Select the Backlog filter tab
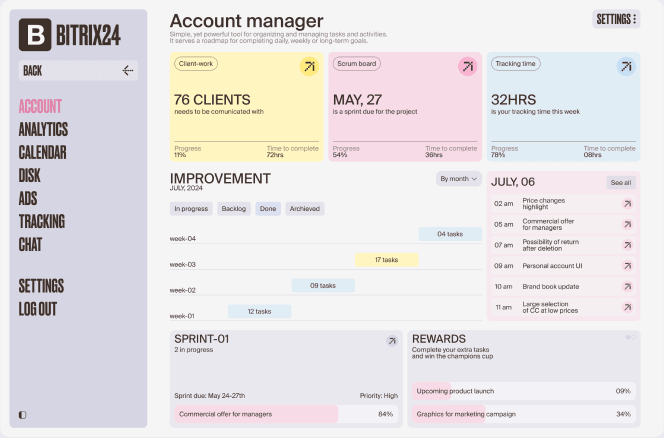 click(x=234, y=208)
